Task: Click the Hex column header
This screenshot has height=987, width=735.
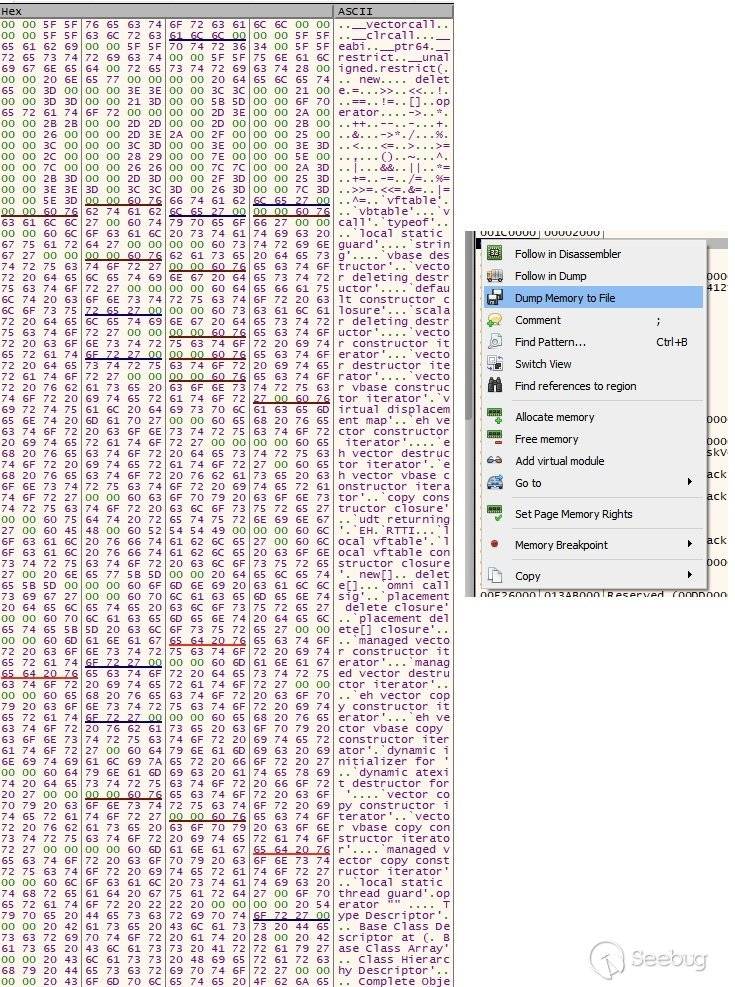Action: 166,11
